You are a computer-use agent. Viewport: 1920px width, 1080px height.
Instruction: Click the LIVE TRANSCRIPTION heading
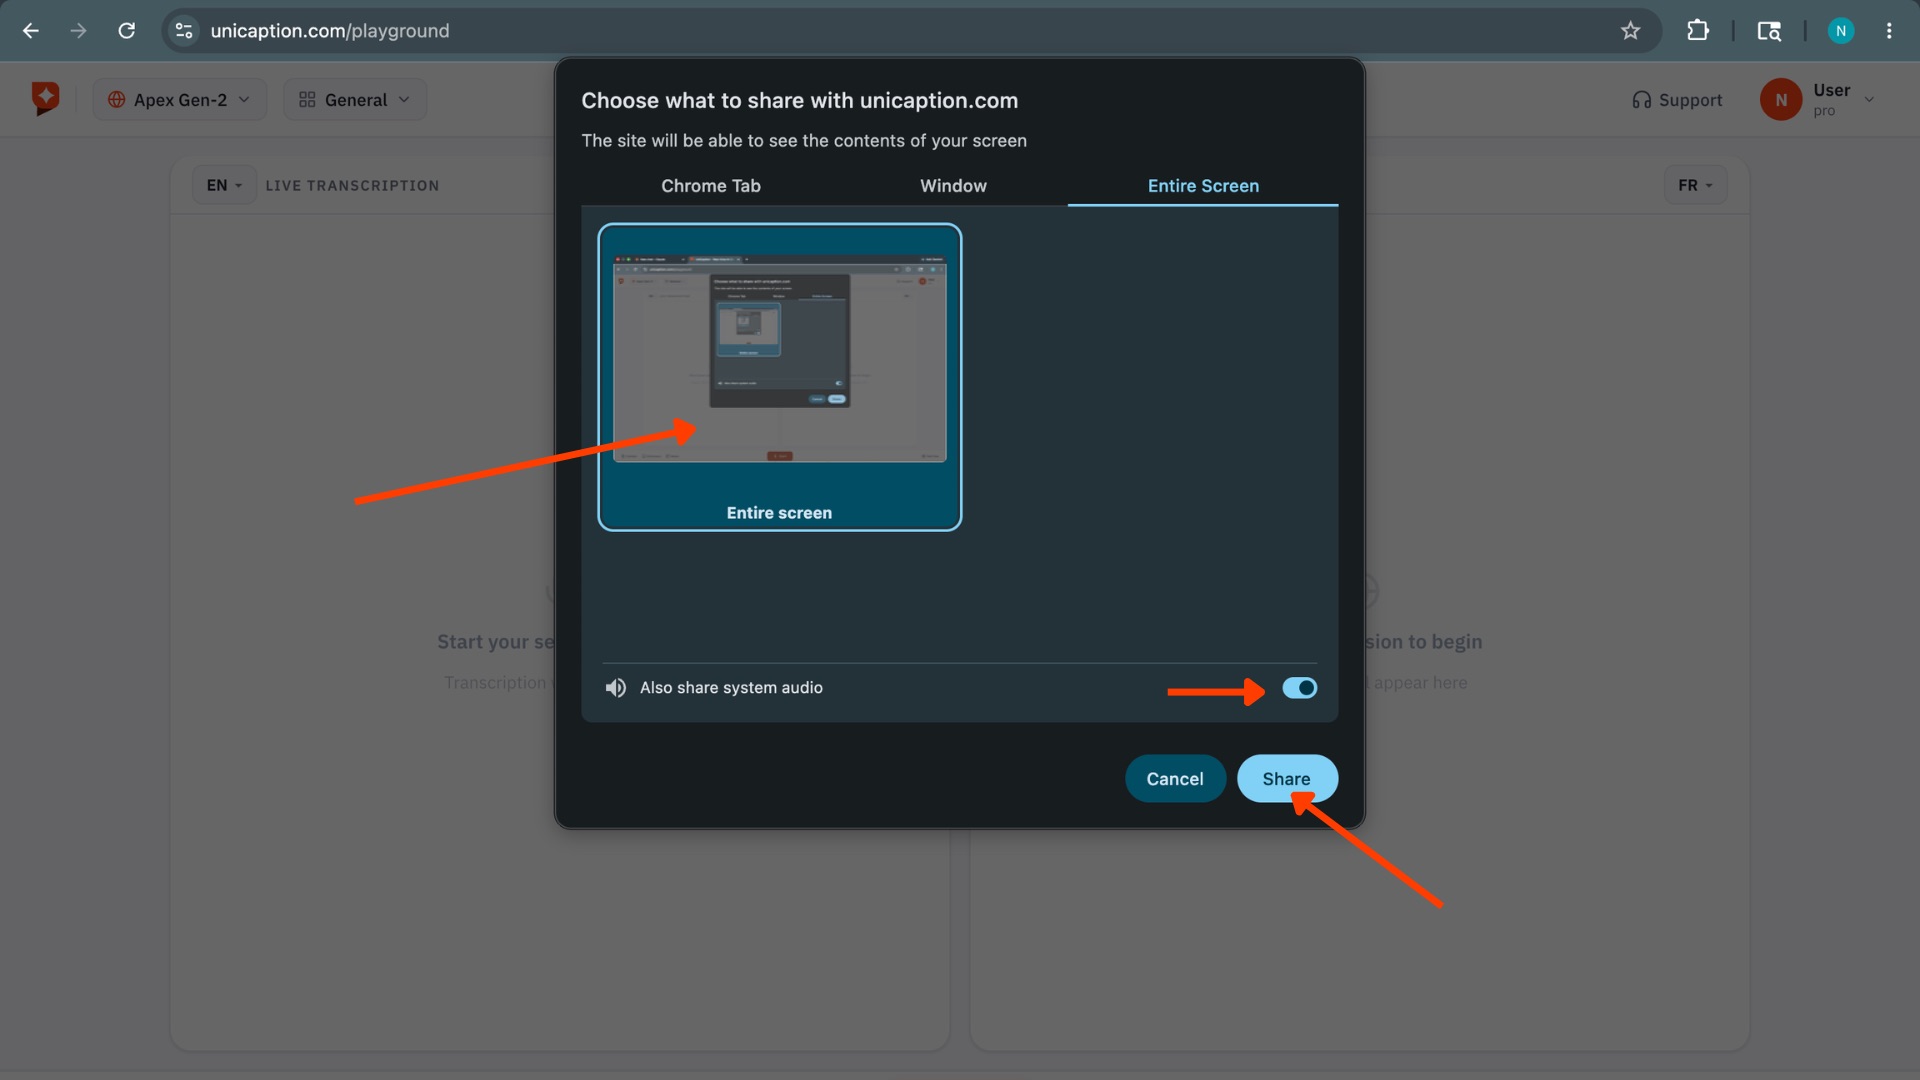352,186
